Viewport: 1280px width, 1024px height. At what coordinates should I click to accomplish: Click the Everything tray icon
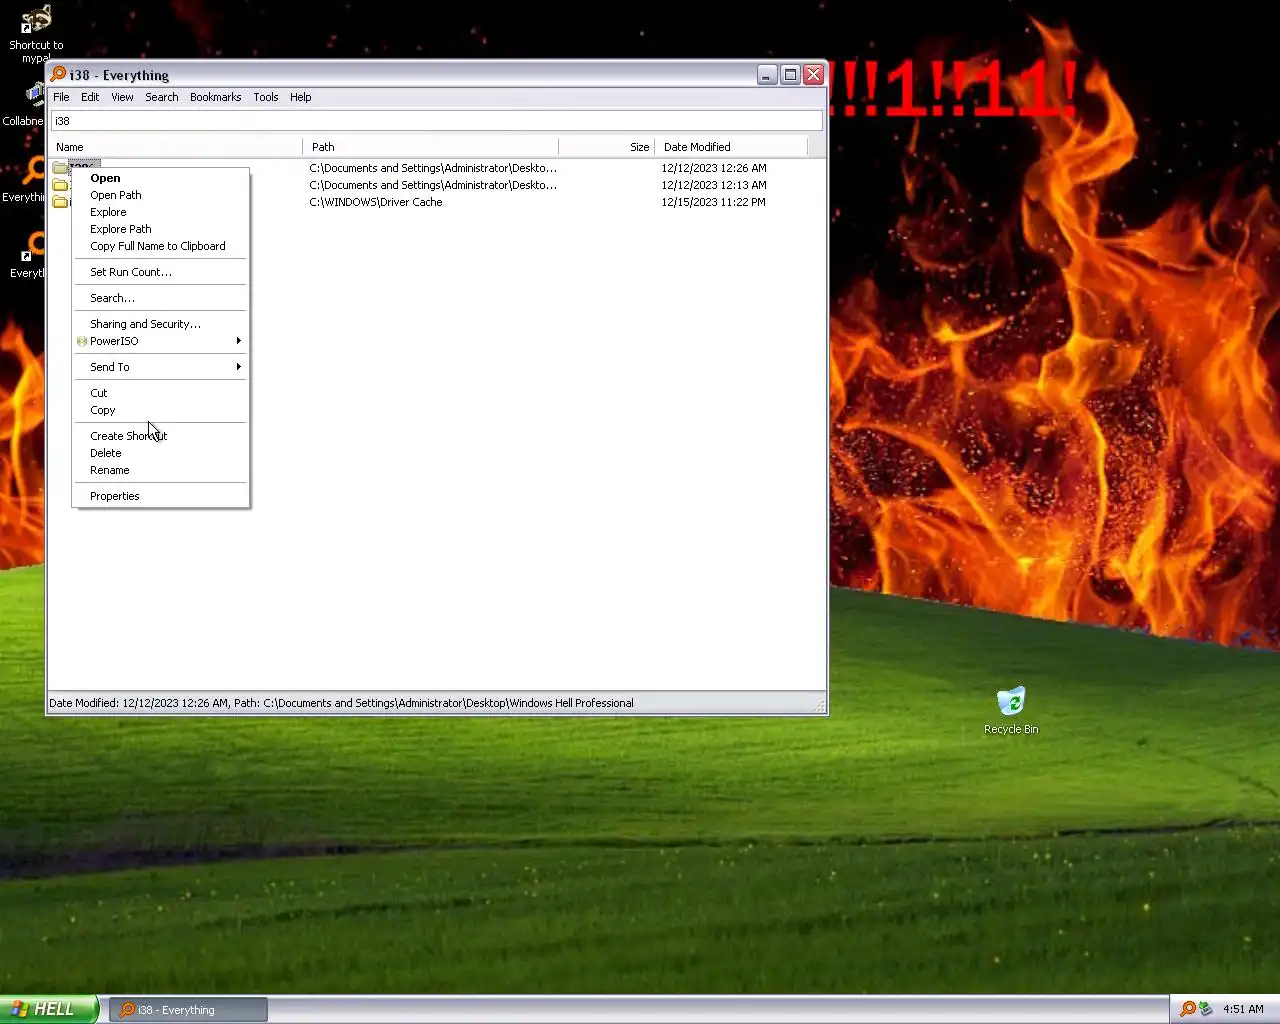(1188, 1009)
